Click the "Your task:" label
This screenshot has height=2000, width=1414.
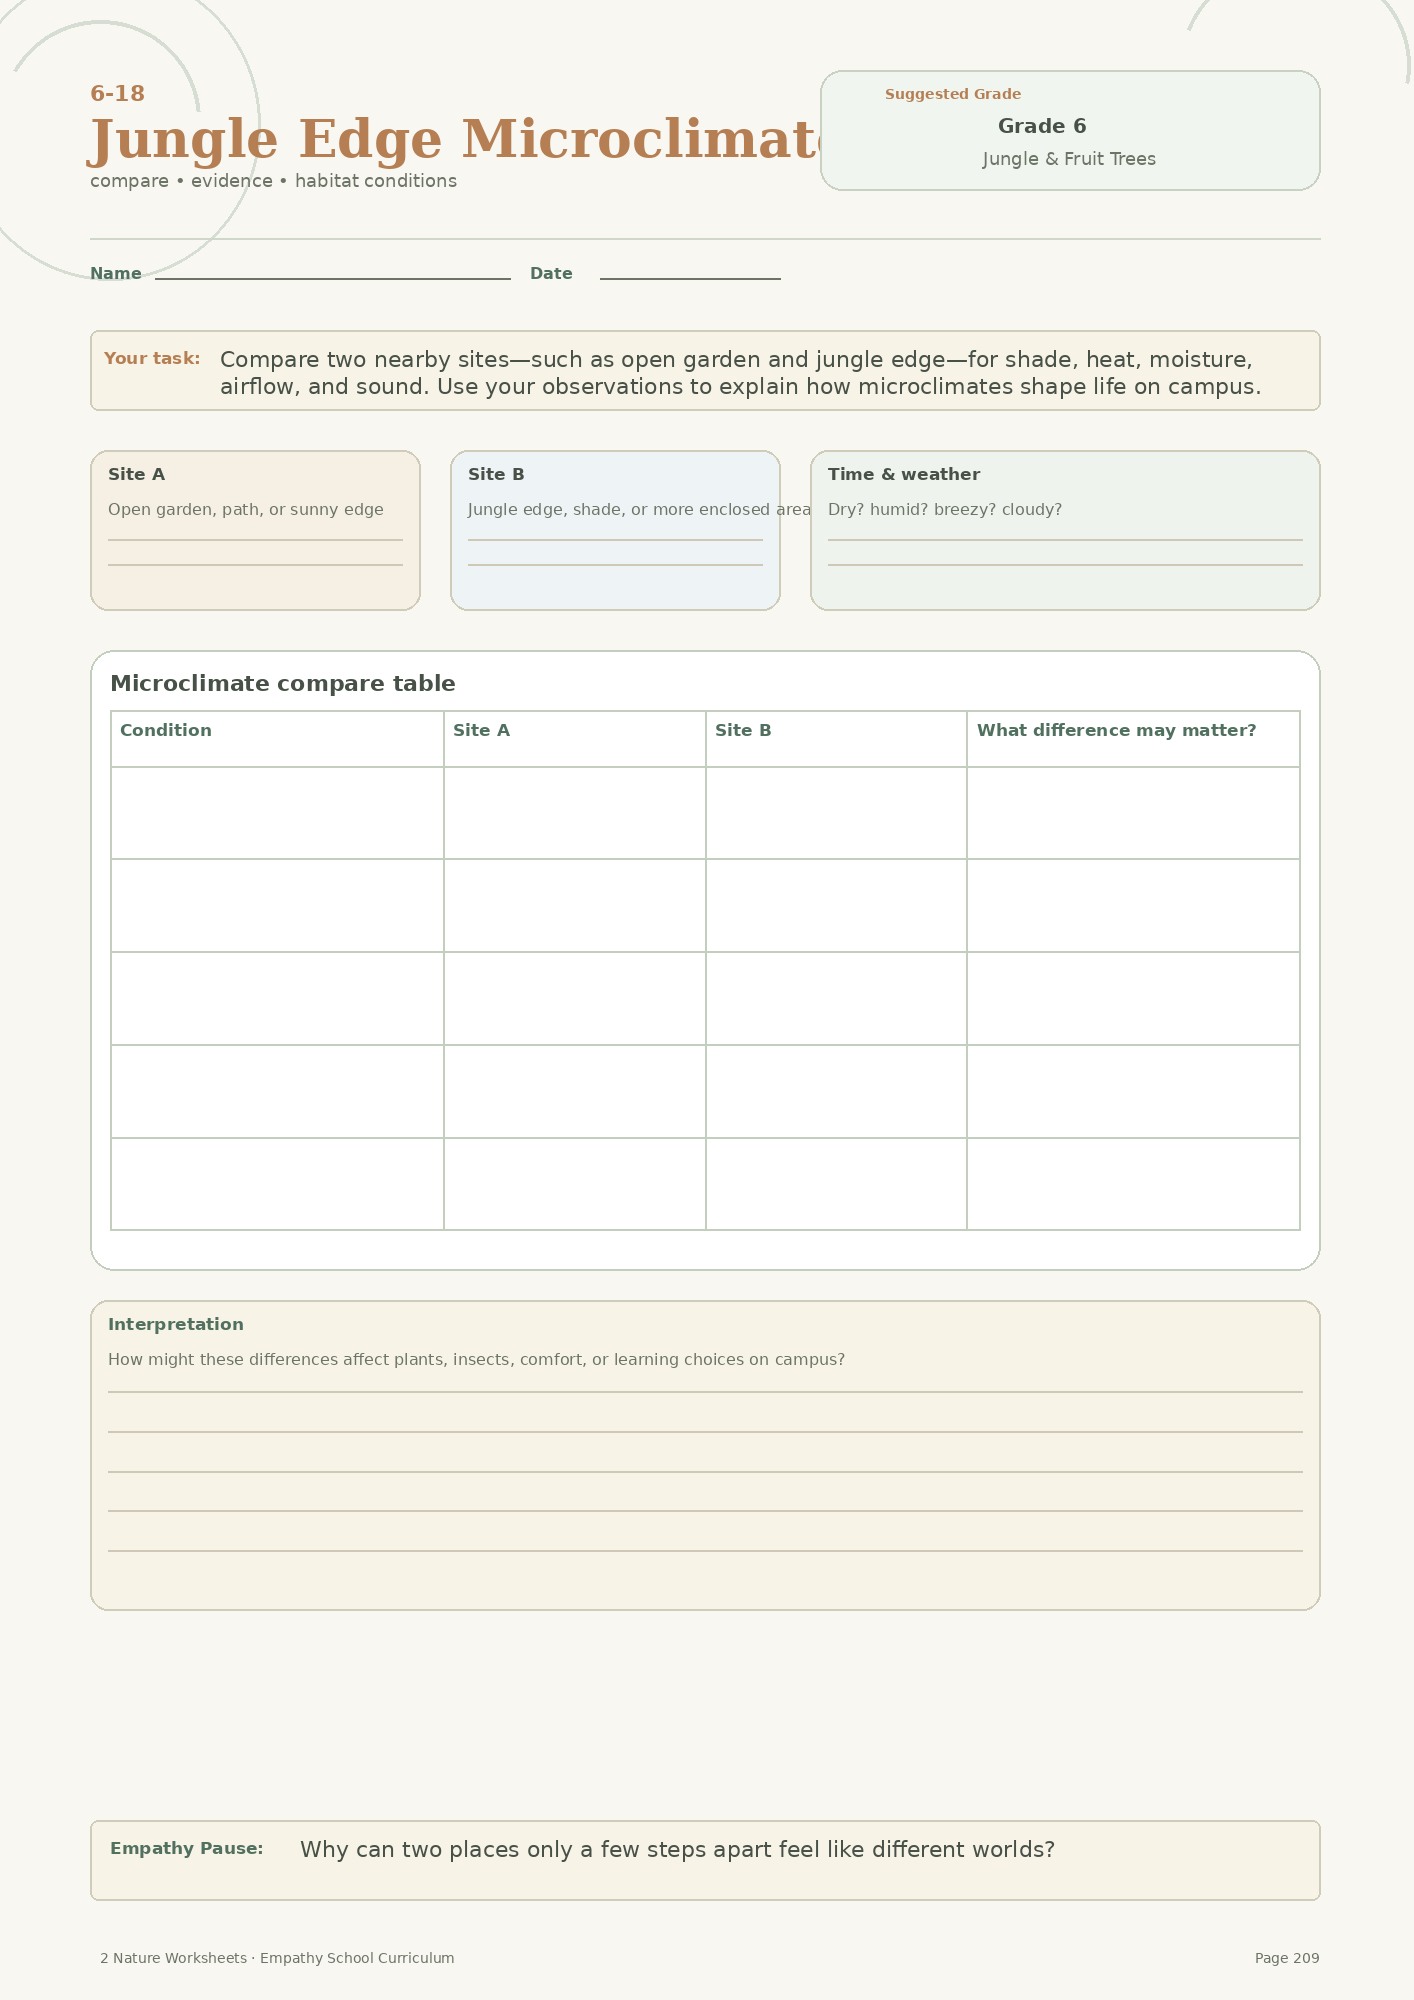tap(152, 358)
